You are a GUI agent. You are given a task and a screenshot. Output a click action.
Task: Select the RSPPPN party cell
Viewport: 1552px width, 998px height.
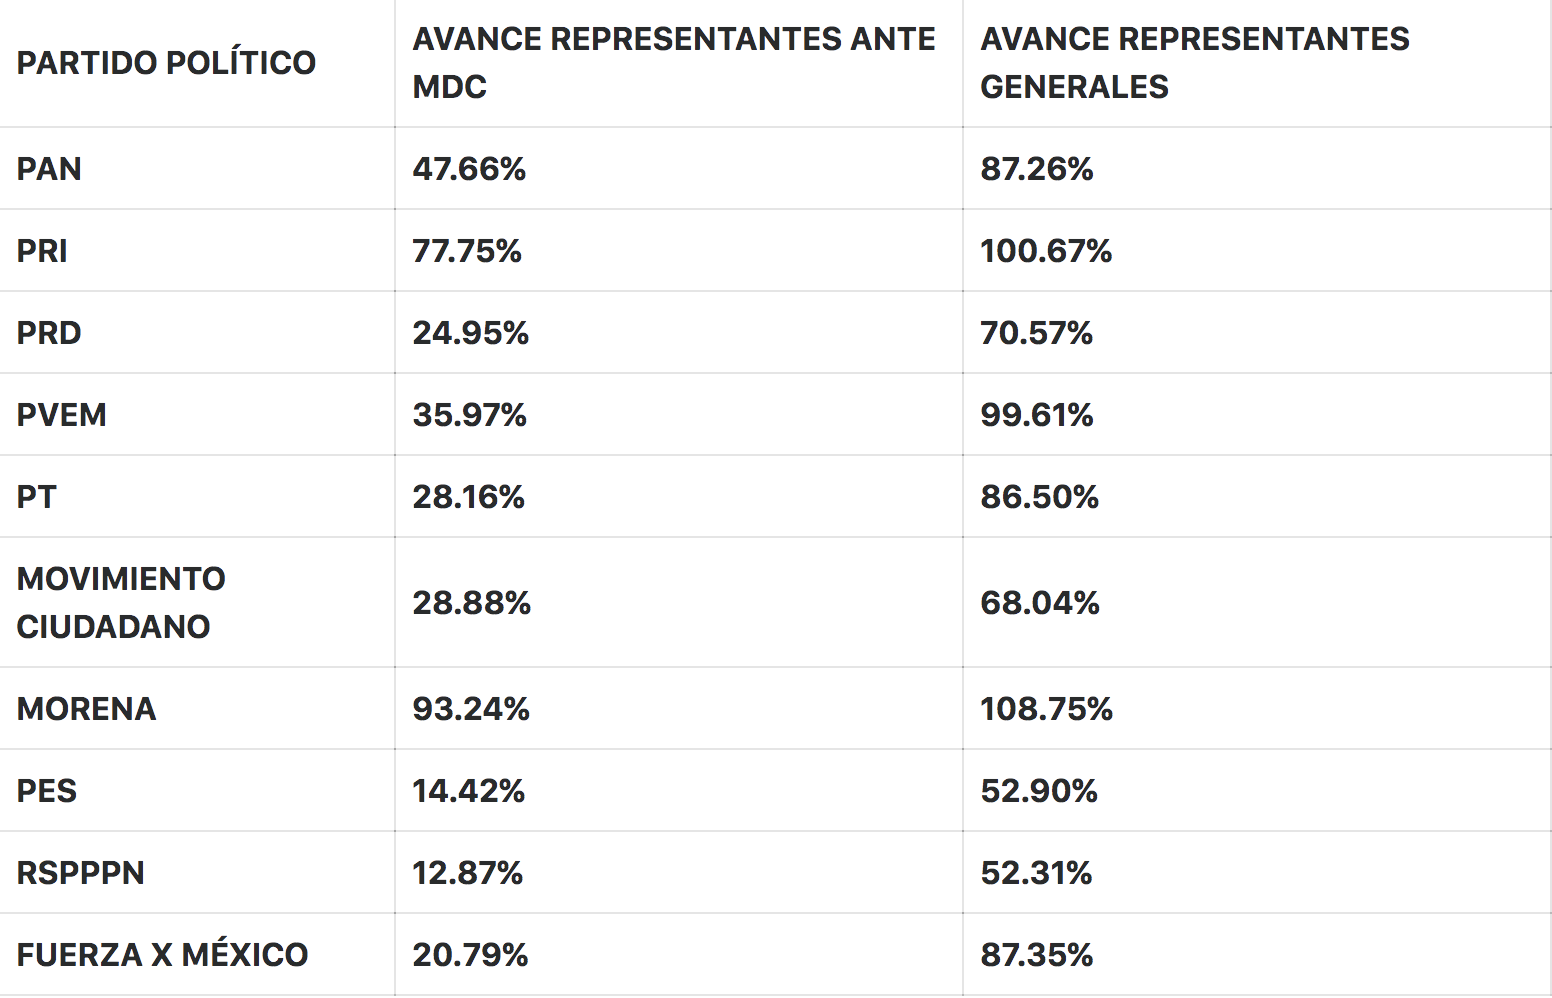(x=80, y=873)
